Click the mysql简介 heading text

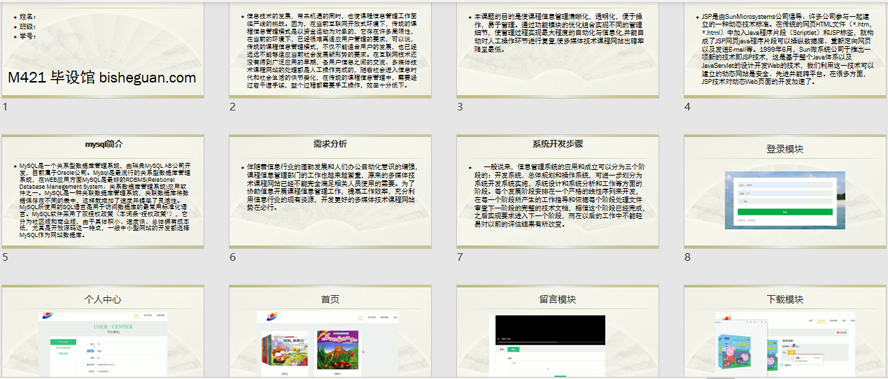[x=103, y=144]
